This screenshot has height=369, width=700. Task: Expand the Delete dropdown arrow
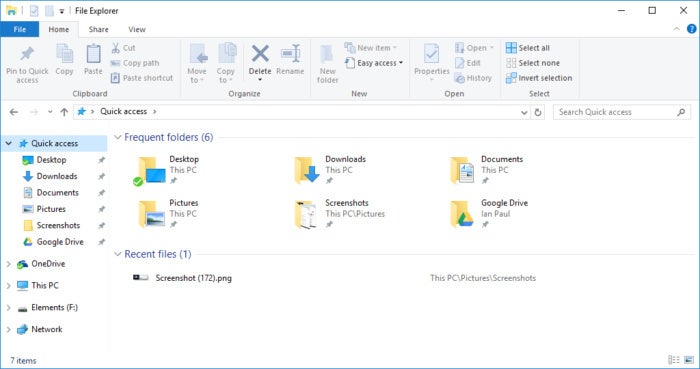click(x=260, y=80)
